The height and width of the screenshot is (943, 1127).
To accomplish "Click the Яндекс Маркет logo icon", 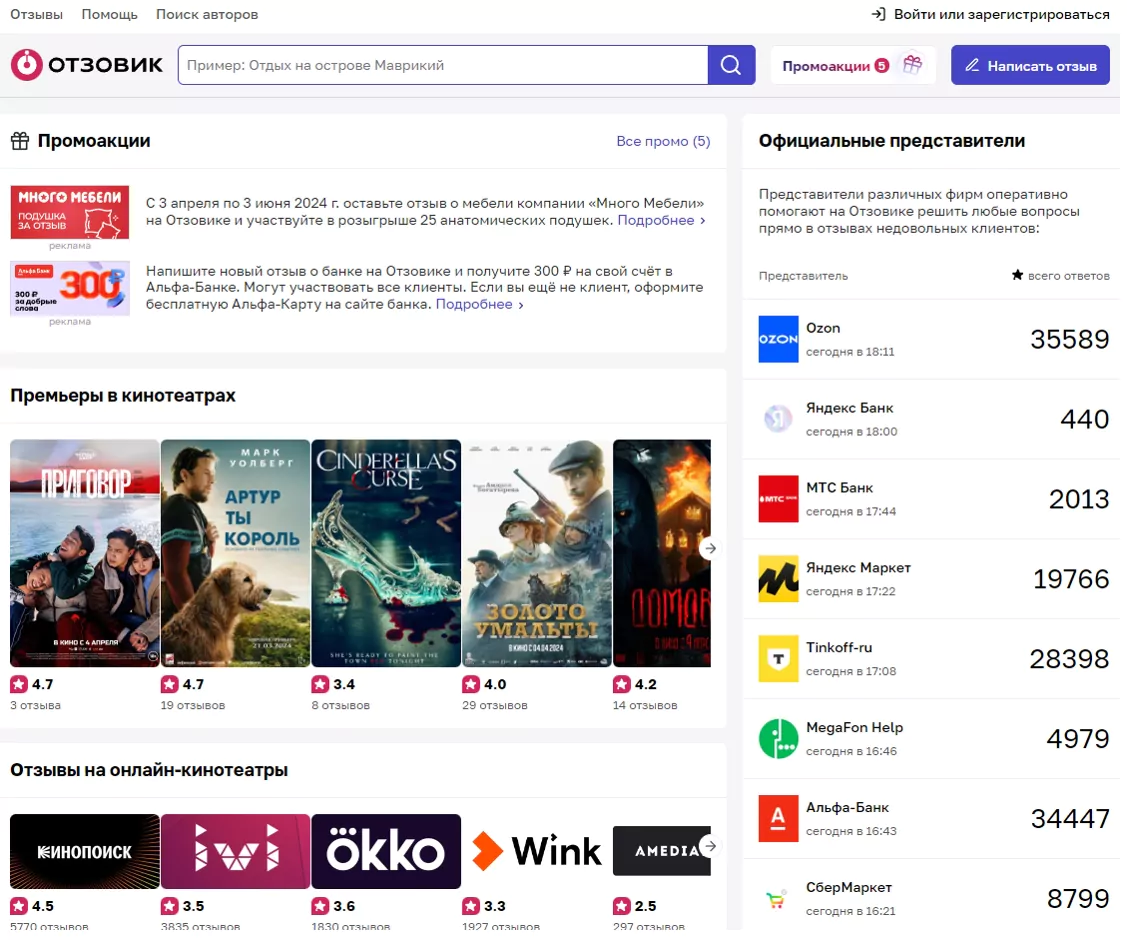I will [x=783, y=582].
